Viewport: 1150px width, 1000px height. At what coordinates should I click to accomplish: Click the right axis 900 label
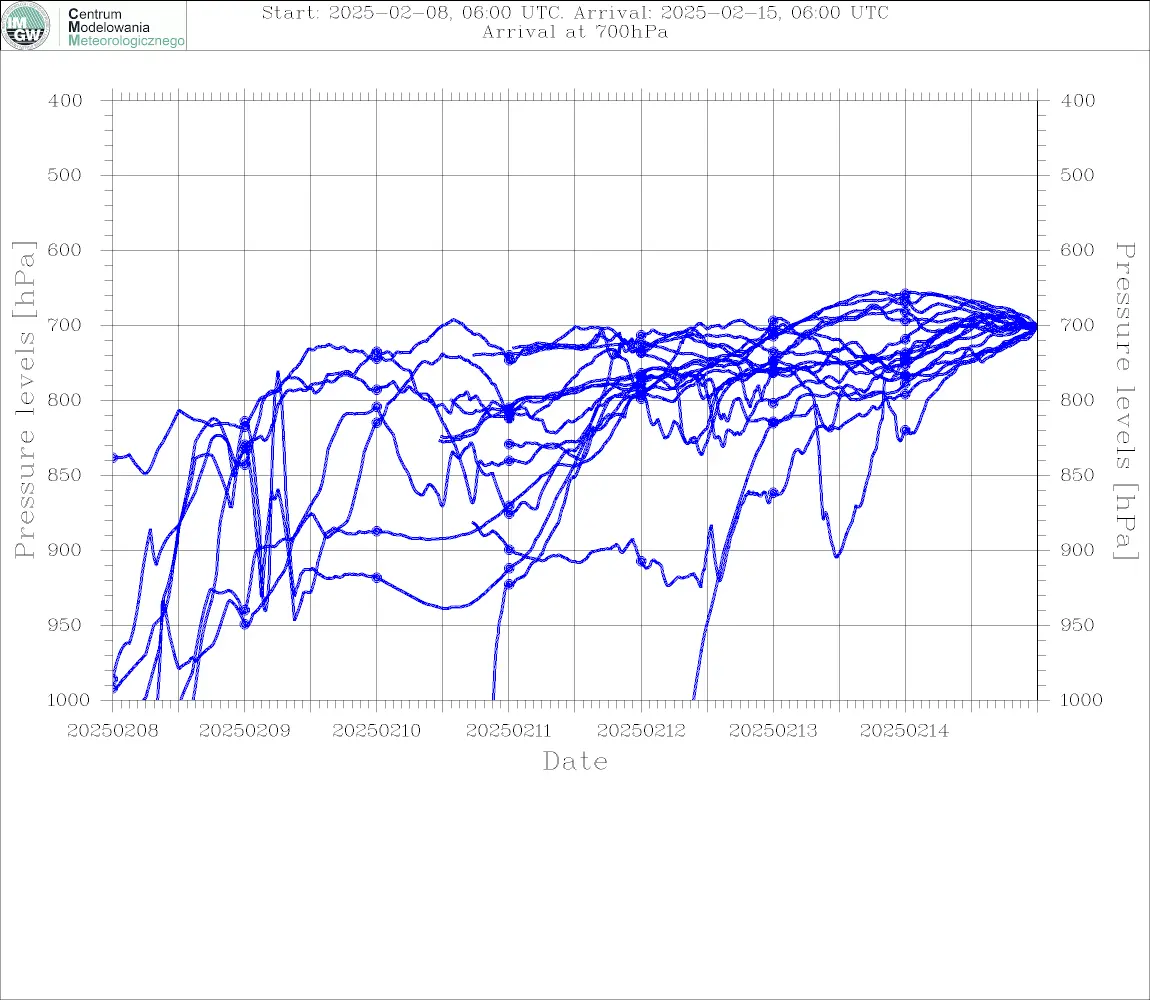point(1077,550)
